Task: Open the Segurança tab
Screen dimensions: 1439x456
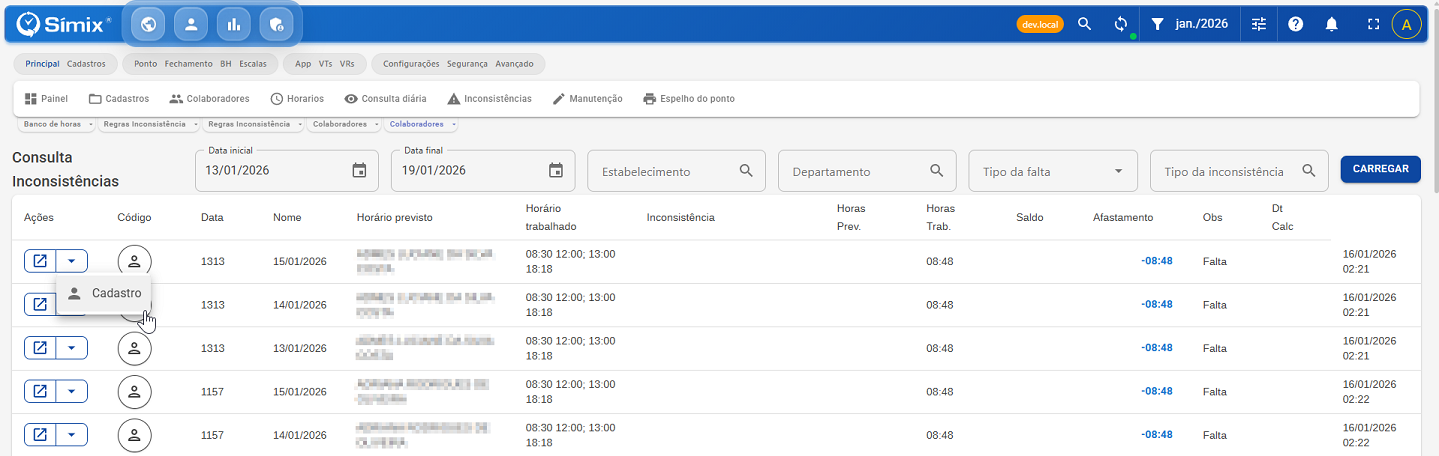Action: (467, 64)
